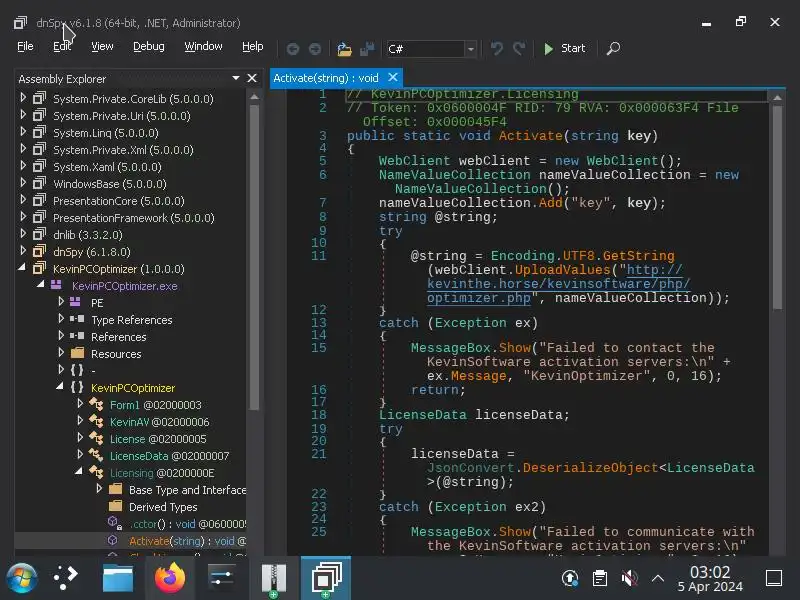The image size is (800, 600).
Task: Open the Windows Start menu orb
Action: [x=21, y=578]
